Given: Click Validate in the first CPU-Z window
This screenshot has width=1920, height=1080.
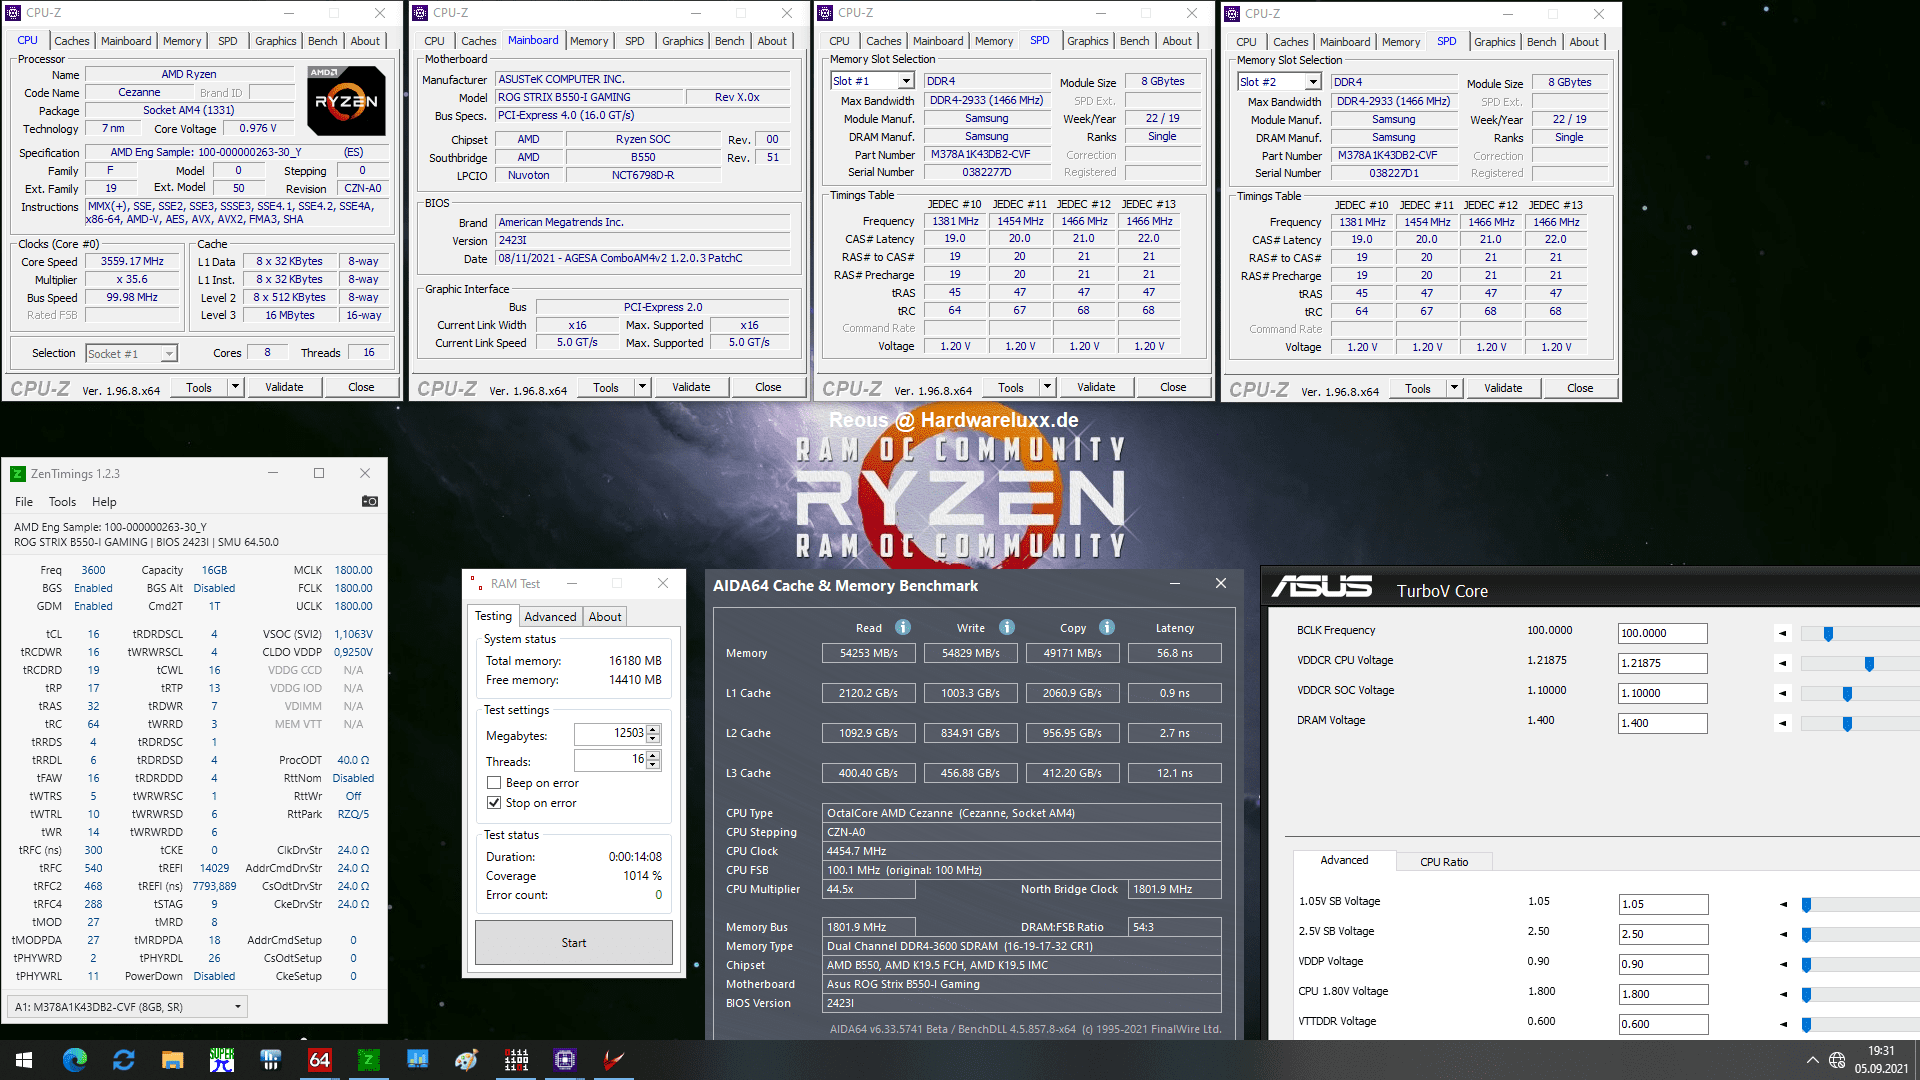Looking at the screenshot, I should click(x=284, y=388).
